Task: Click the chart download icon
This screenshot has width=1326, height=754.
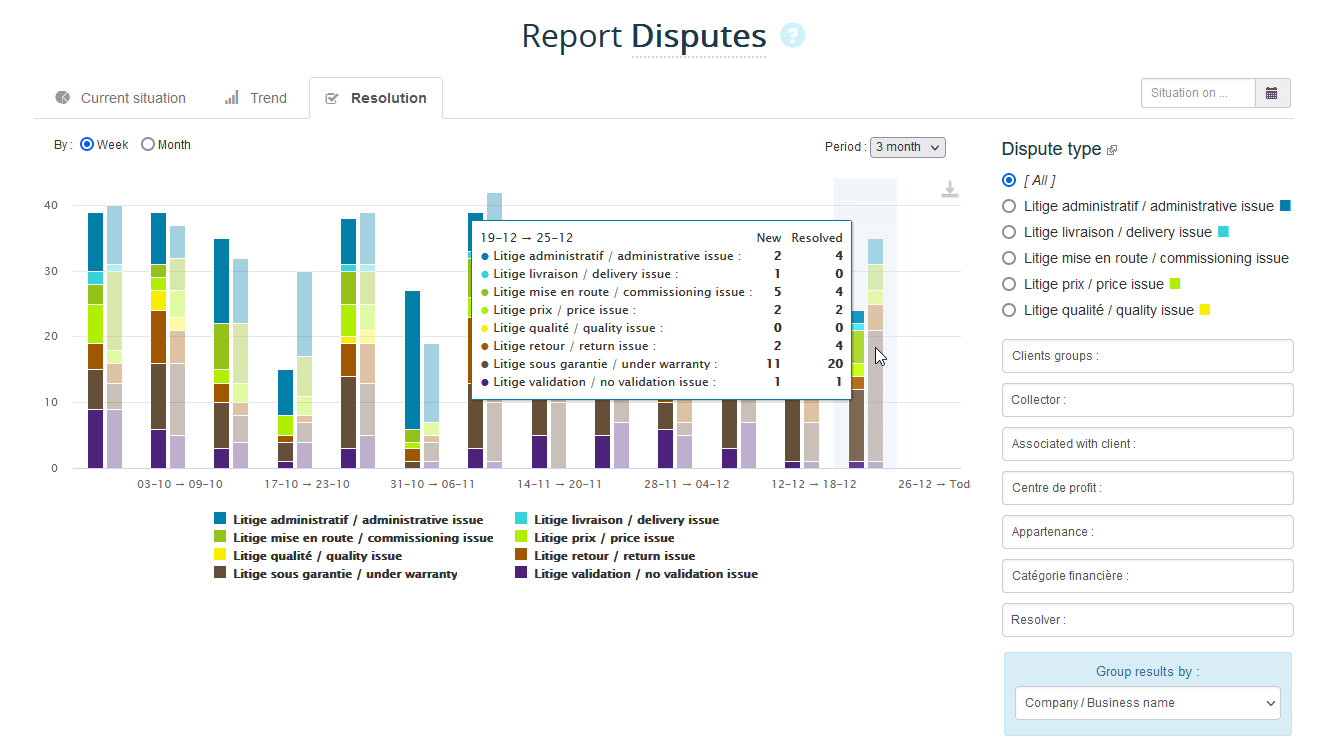Action: [950, 190]
